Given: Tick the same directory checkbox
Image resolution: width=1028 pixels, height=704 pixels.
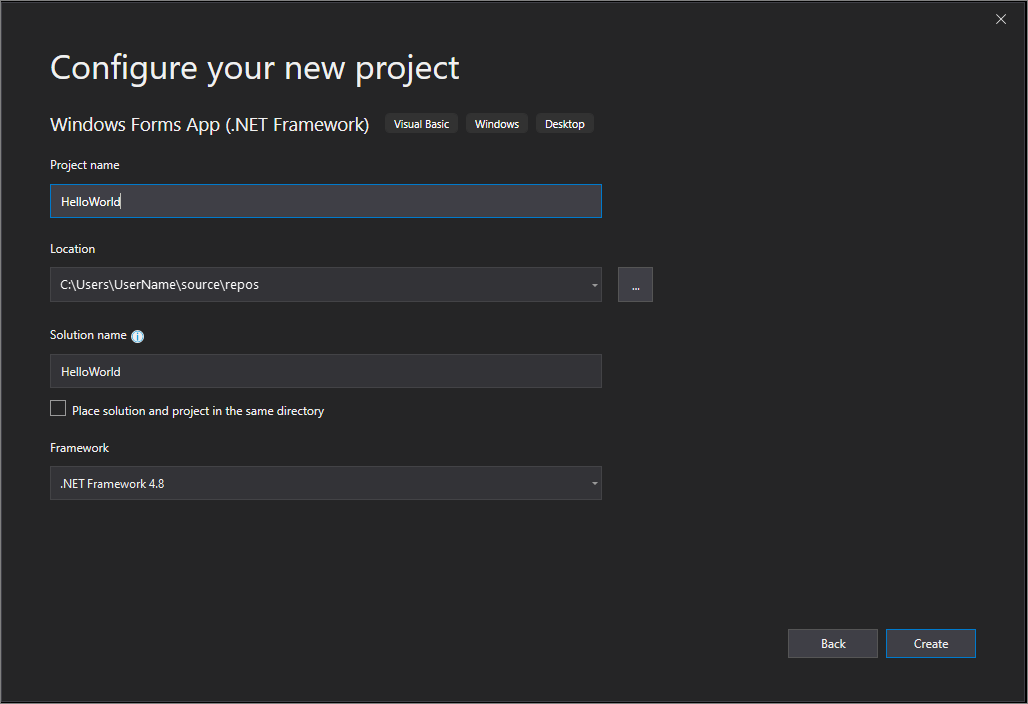Looking at the screenshot, I should pyautogui.click(x=58, y=409).
